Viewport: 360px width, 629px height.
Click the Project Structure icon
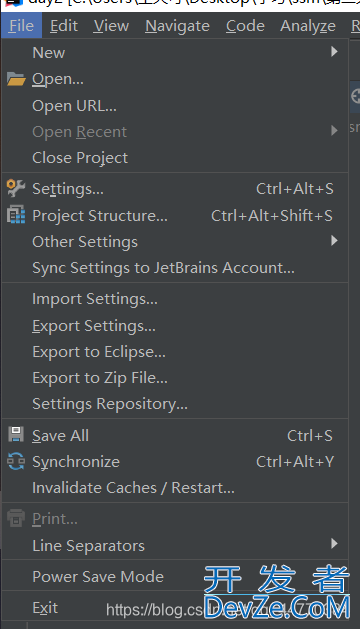(16, 215)
